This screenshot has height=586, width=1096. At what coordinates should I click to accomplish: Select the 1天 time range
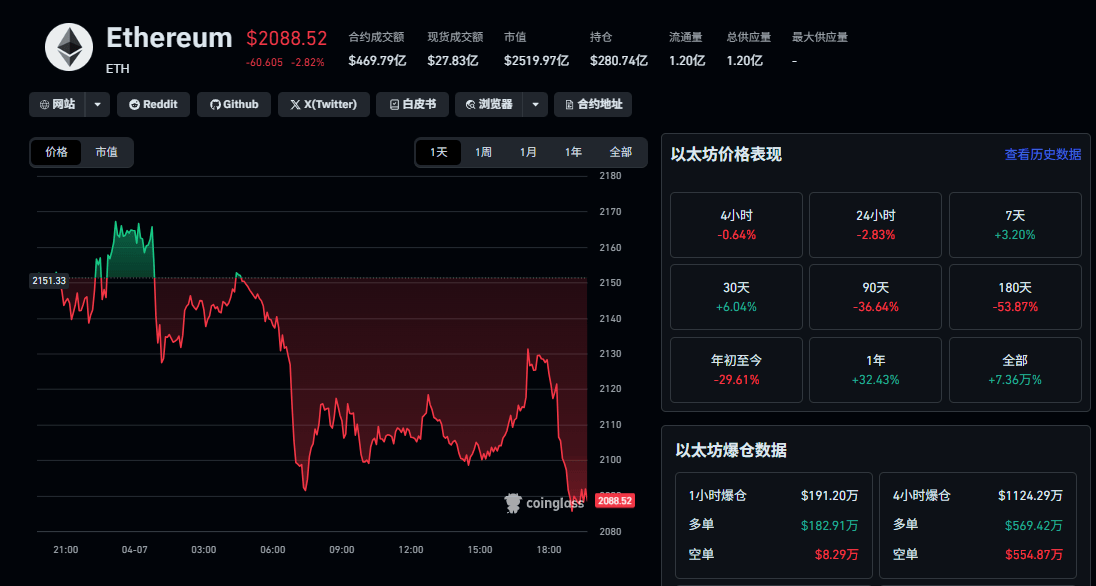click(x=438, y=152)
